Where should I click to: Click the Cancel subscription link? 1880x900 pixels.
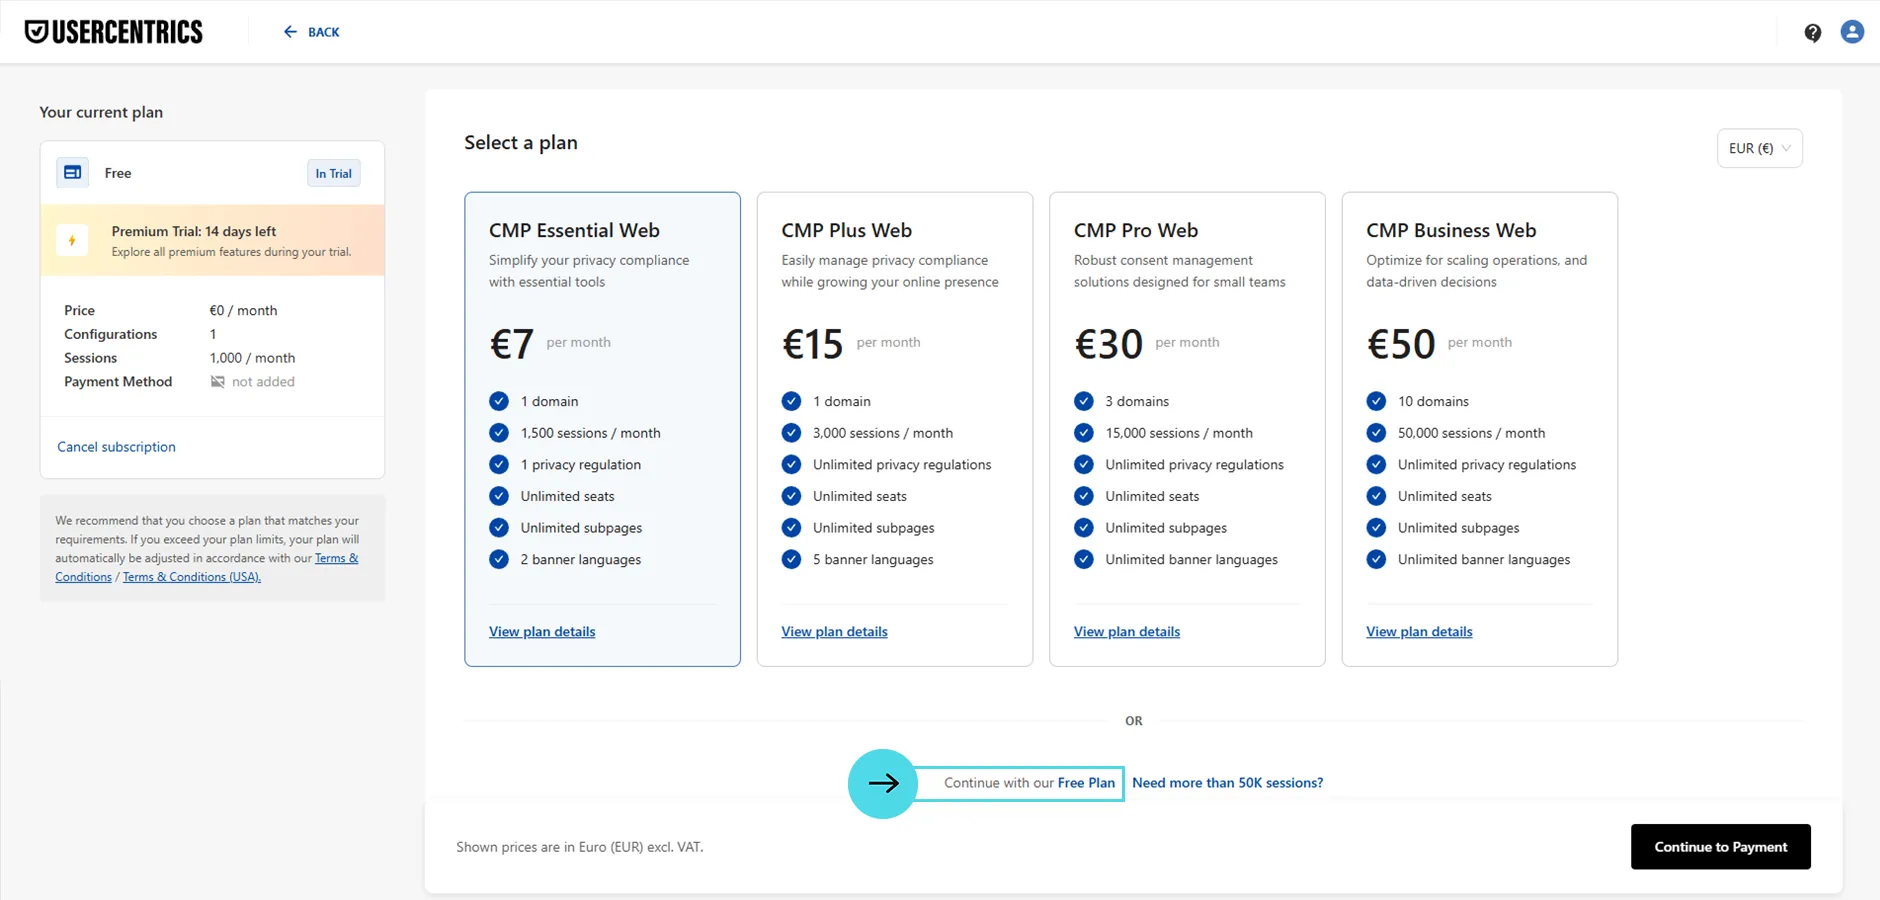(116, 447)
